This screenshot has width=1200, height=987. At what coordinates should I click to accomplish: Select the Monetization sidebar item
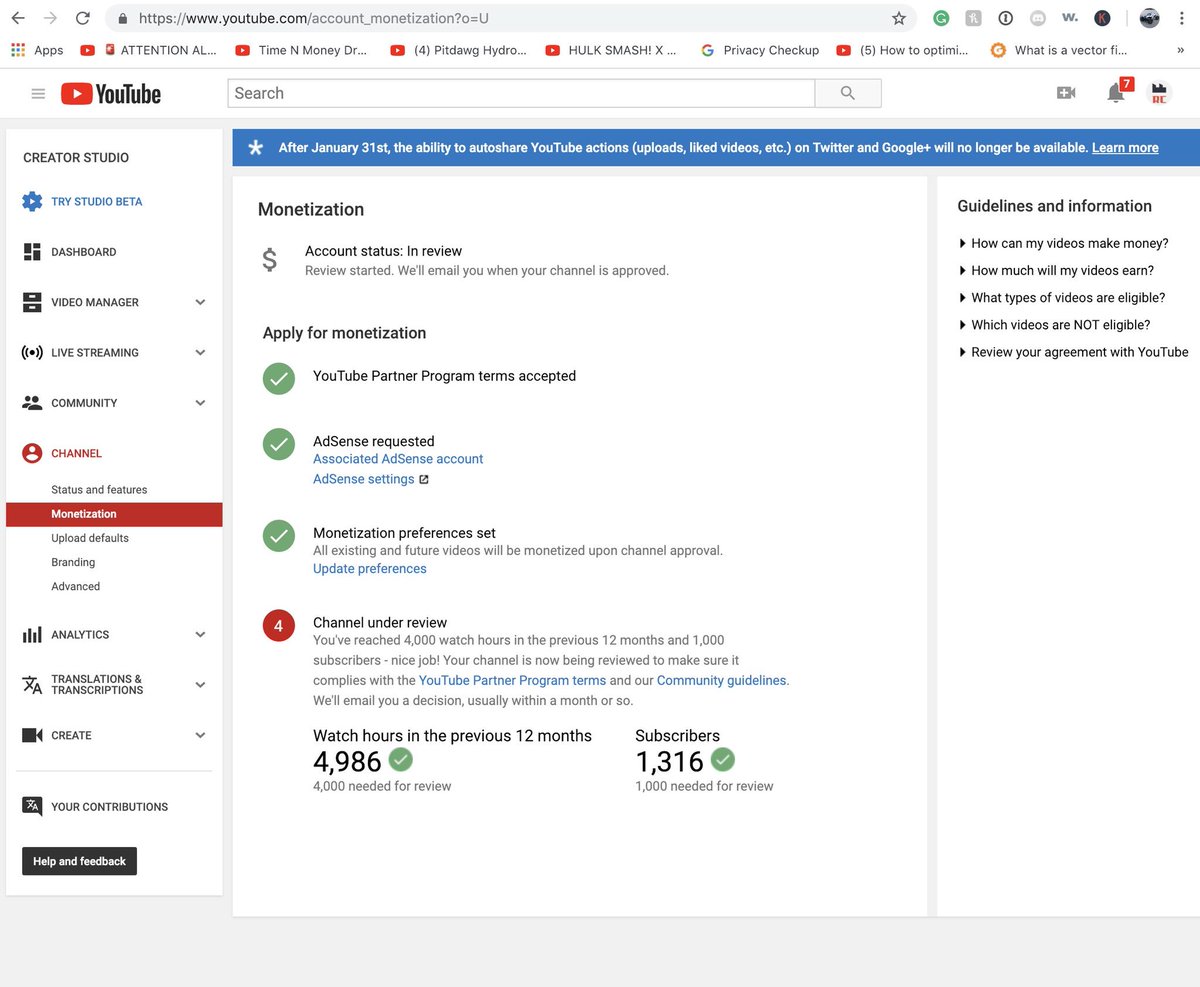point(114,514)
